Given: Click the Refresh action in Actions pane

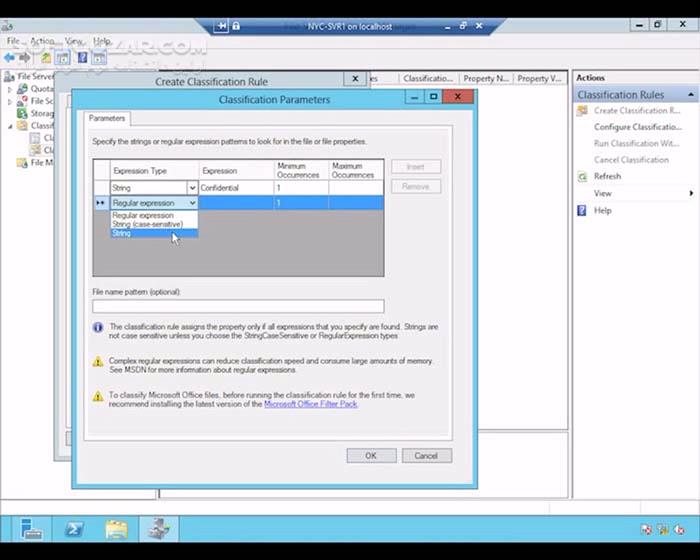Looking at the screenshot, I should 607,176.
